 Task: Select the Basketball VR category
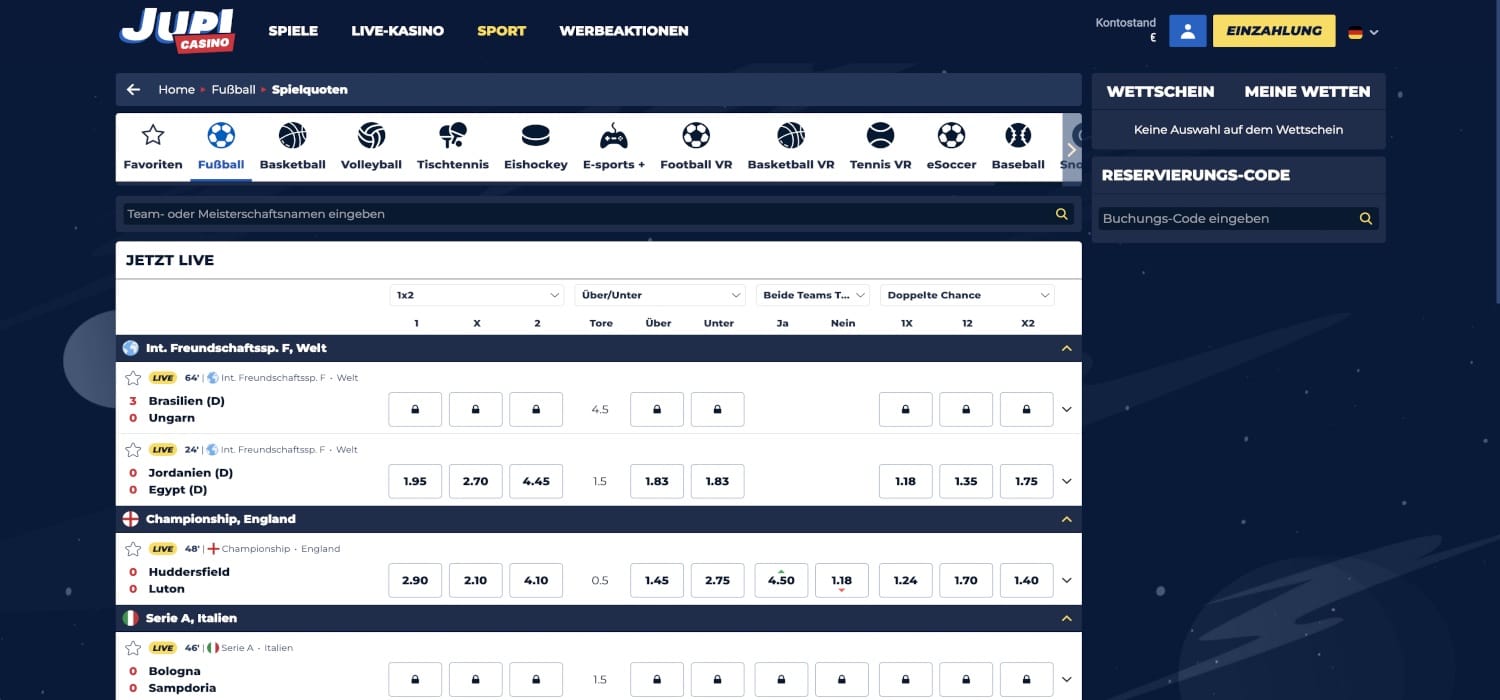tap(791, 147)
